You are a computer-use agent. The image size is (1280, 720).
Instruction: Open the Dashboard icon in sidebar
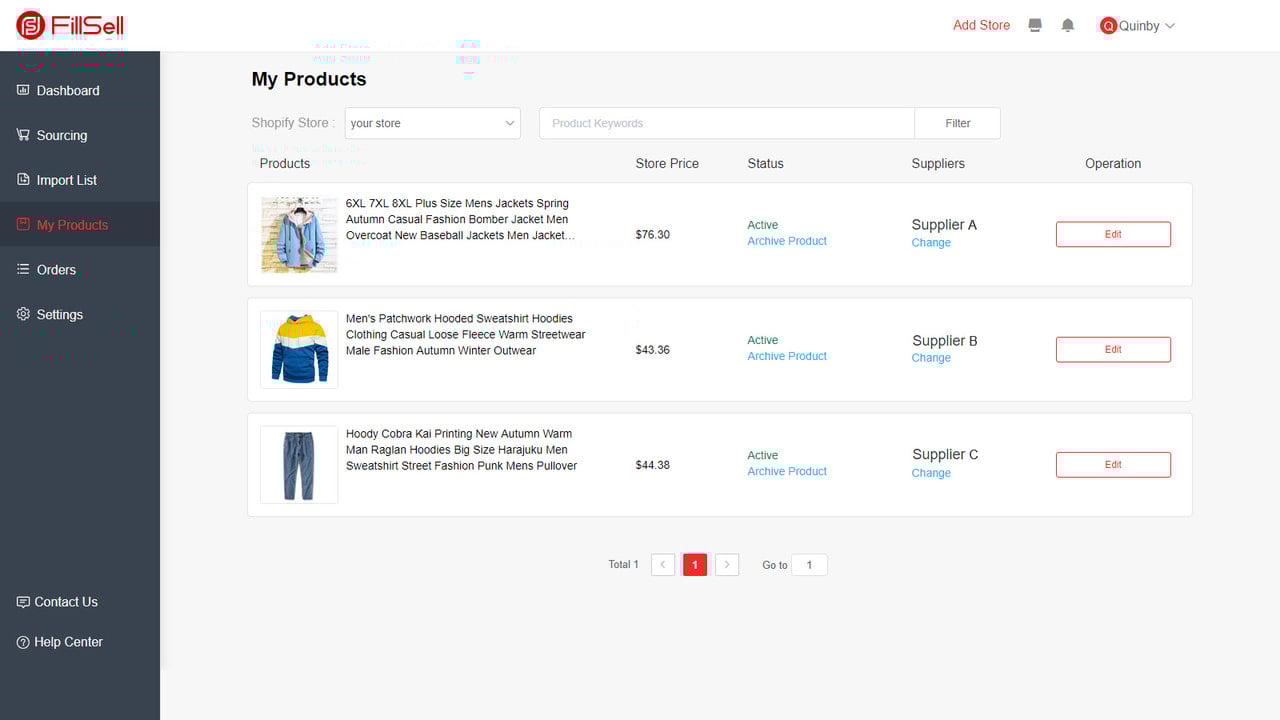click(x=23, y=90)
